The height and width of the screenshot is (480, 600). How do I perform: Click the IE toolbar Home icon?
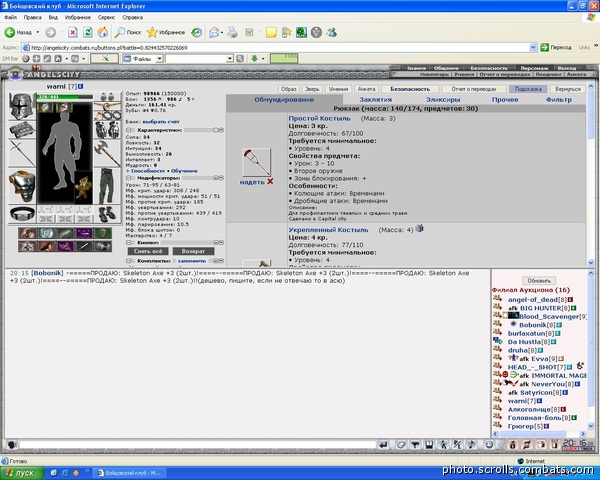tap(103, 33)
